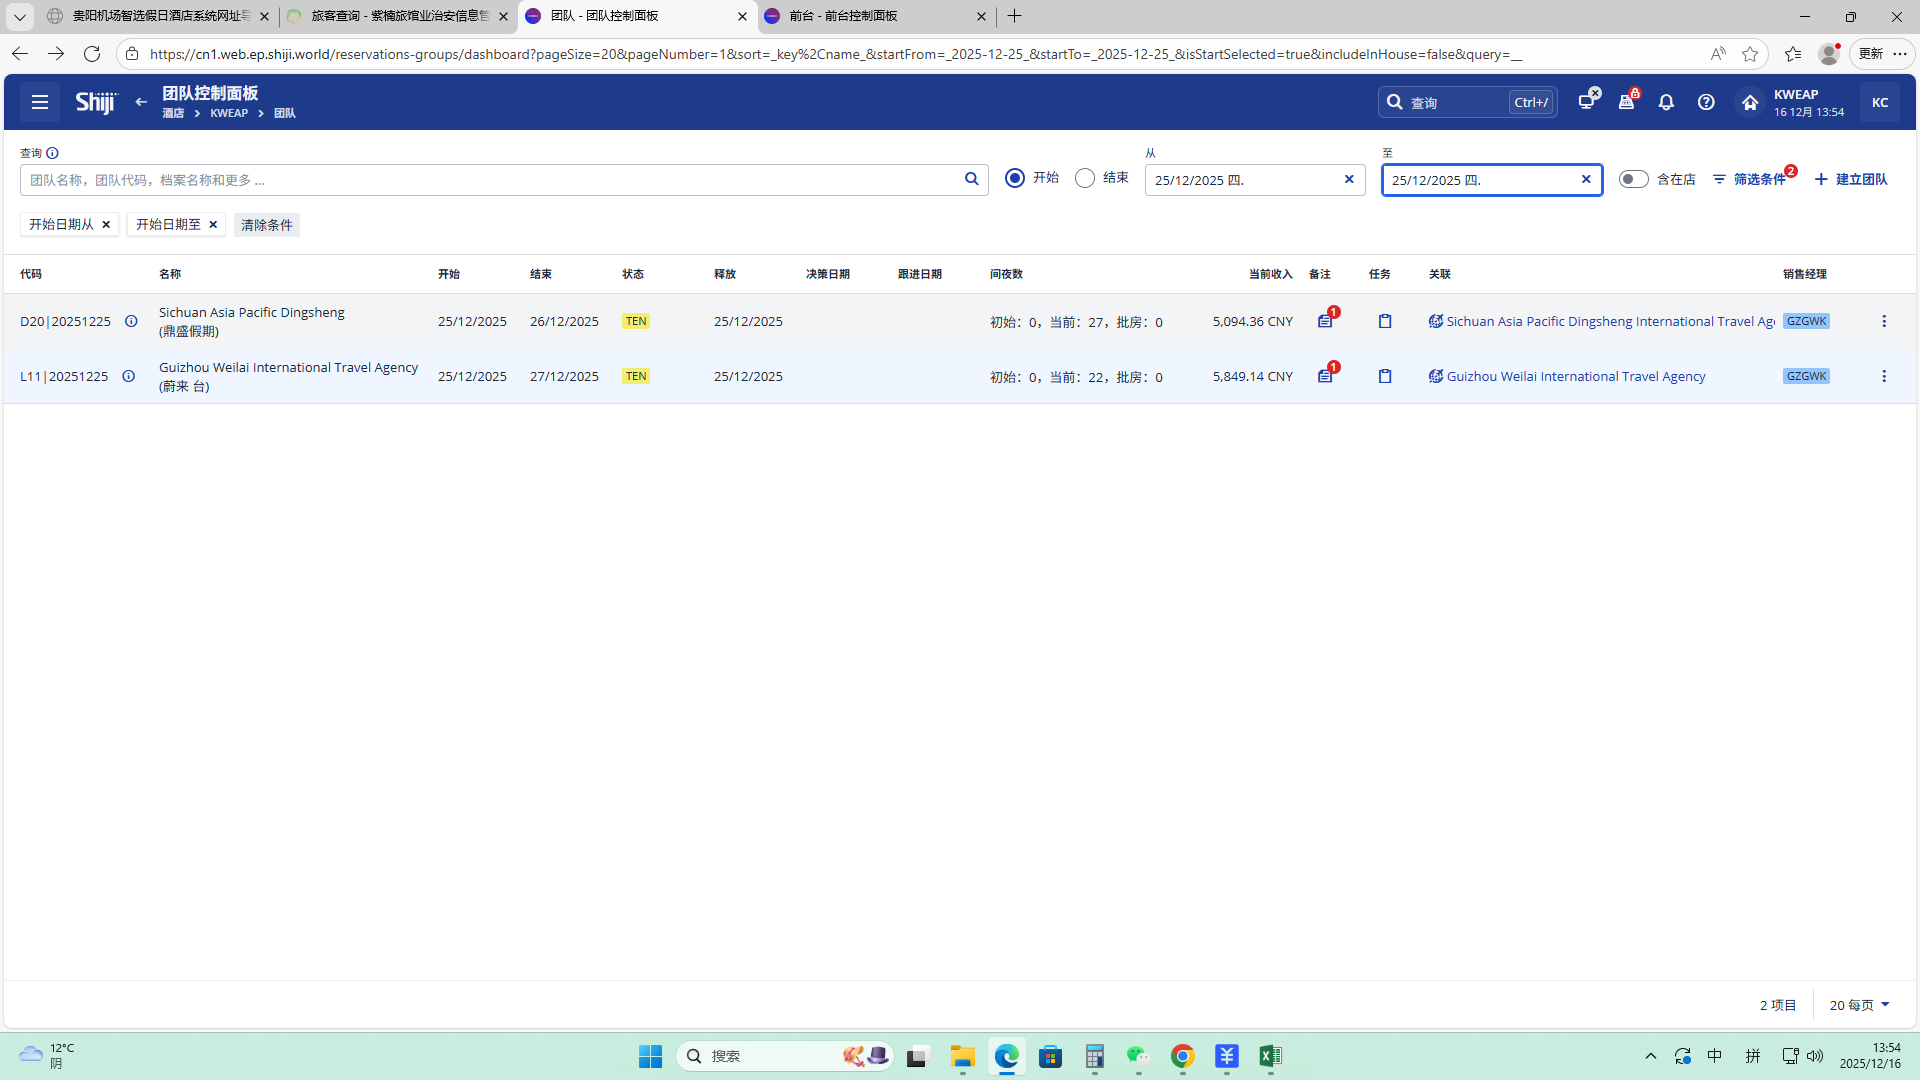Open the 筛选条件 filter panel
The image size is (1920, 1080).
pyautogui.click(x=1750, y=179)
